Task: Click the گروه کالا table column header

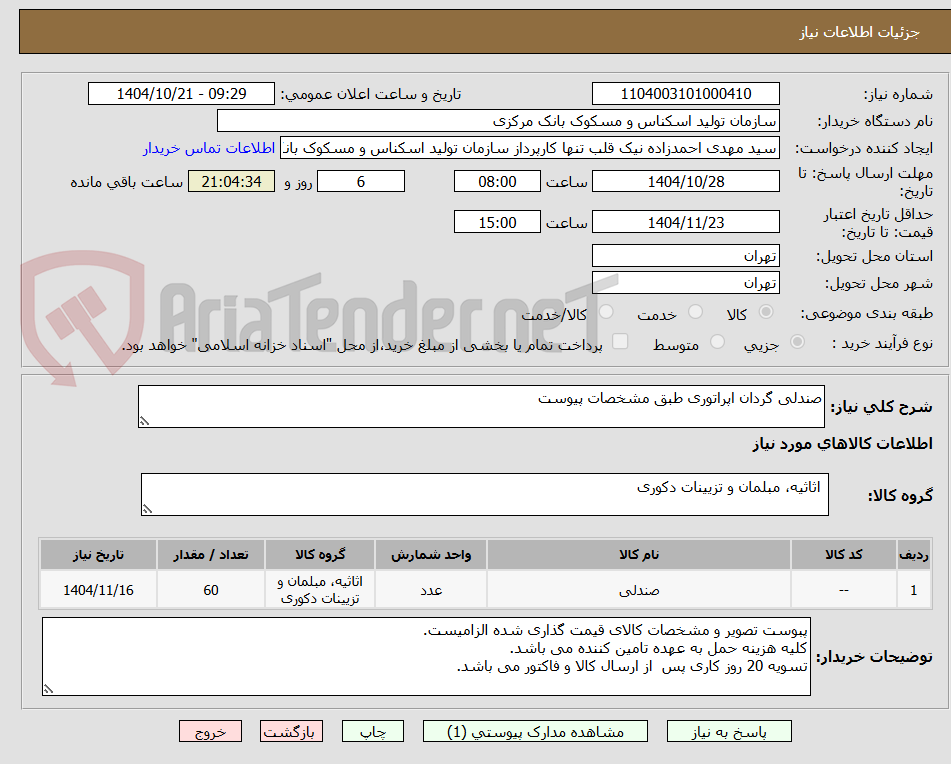Action: tap(320, 555)
